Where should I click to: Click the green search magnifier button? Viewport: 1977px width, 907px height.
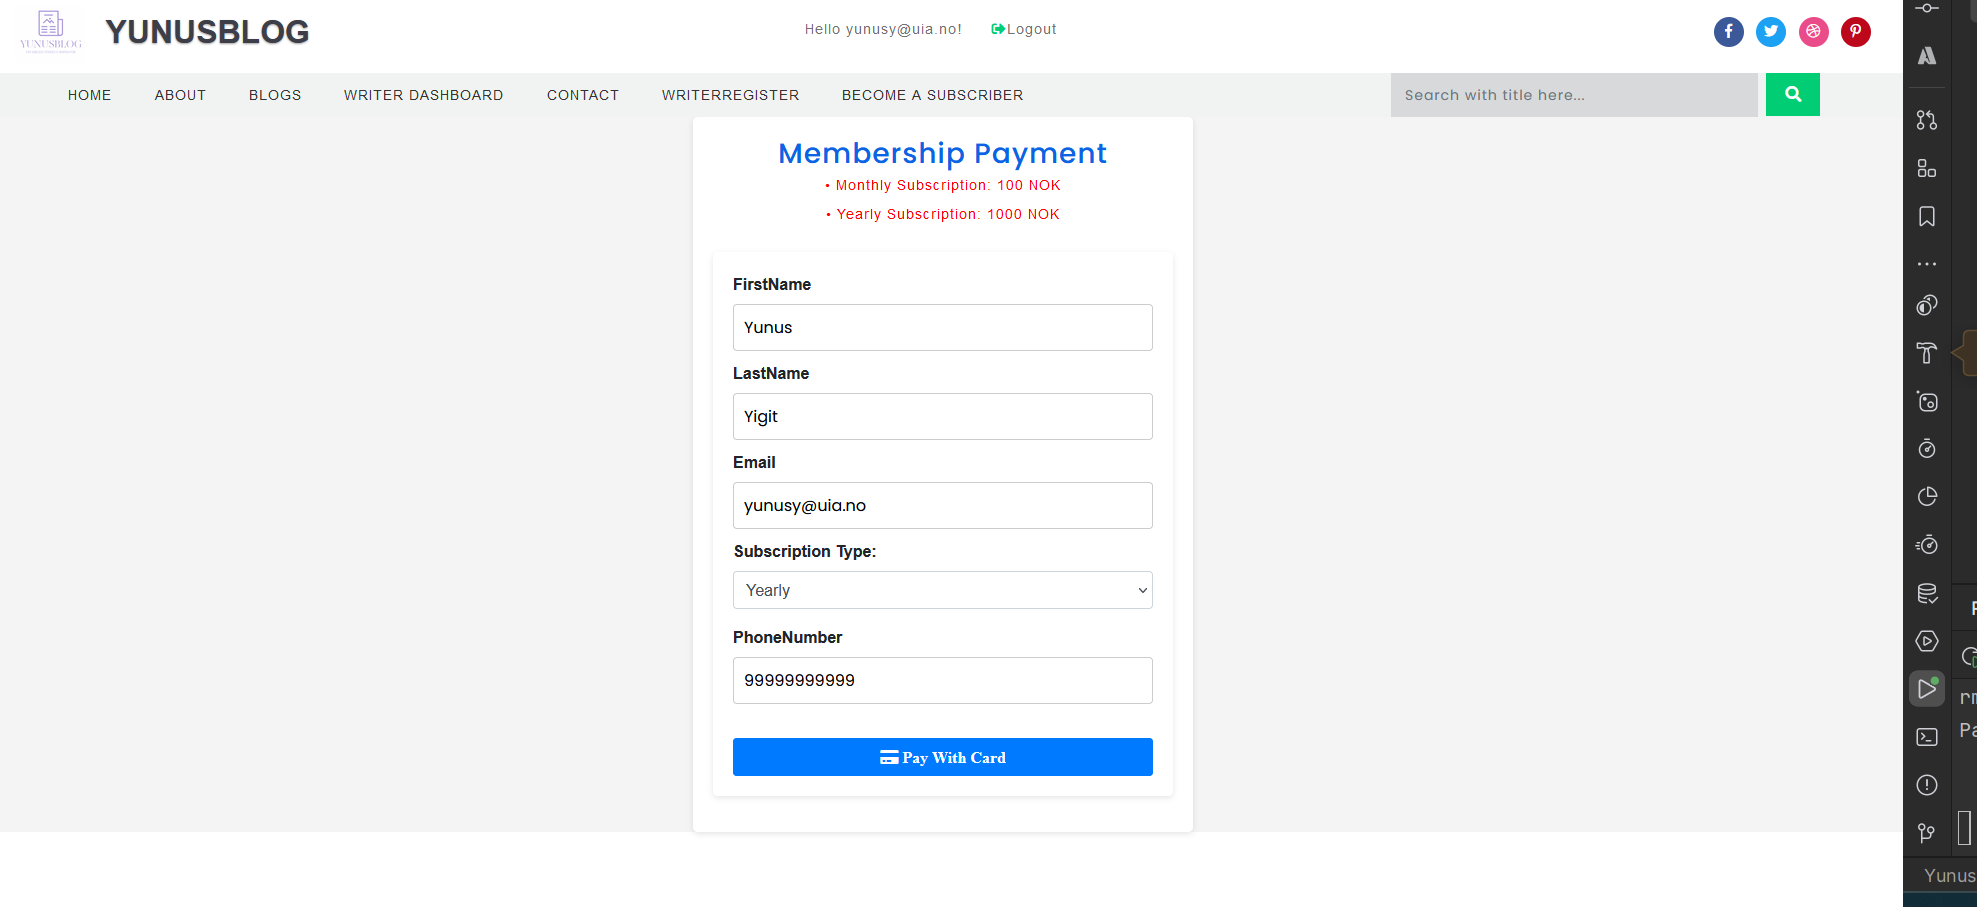(x=1792, y=95)
